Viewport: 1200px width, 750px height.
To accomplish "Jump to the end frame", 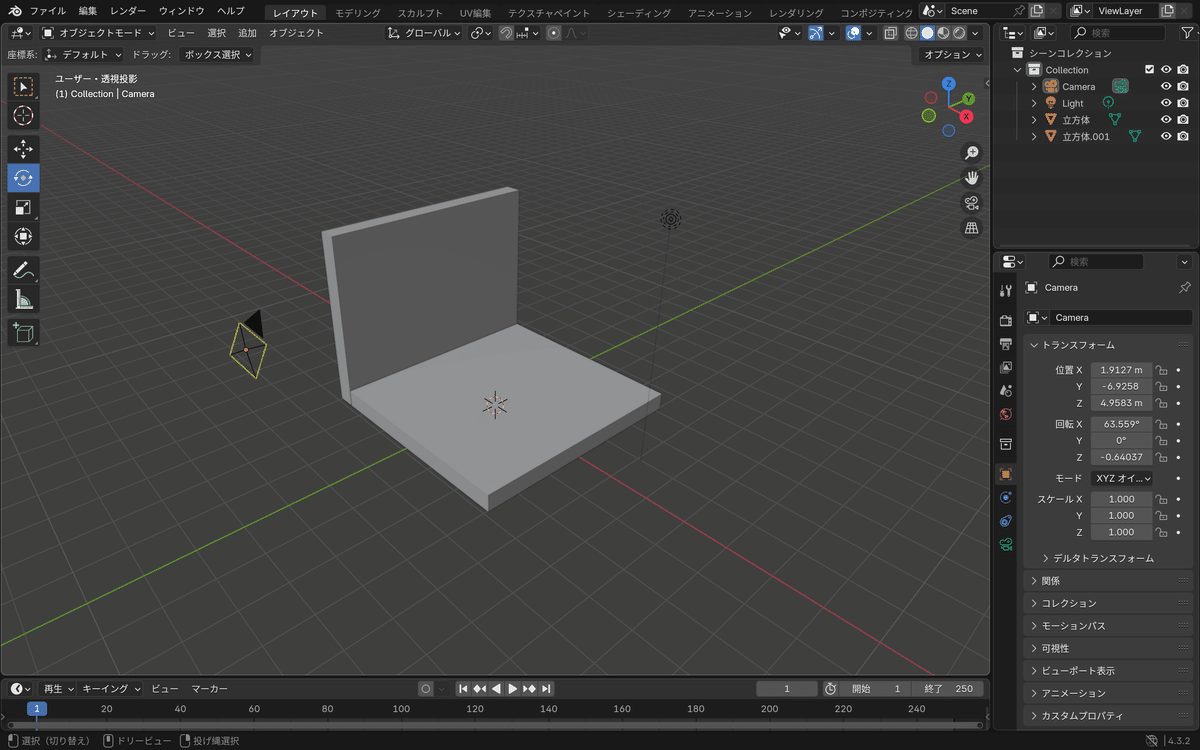I will click(546, 689).
